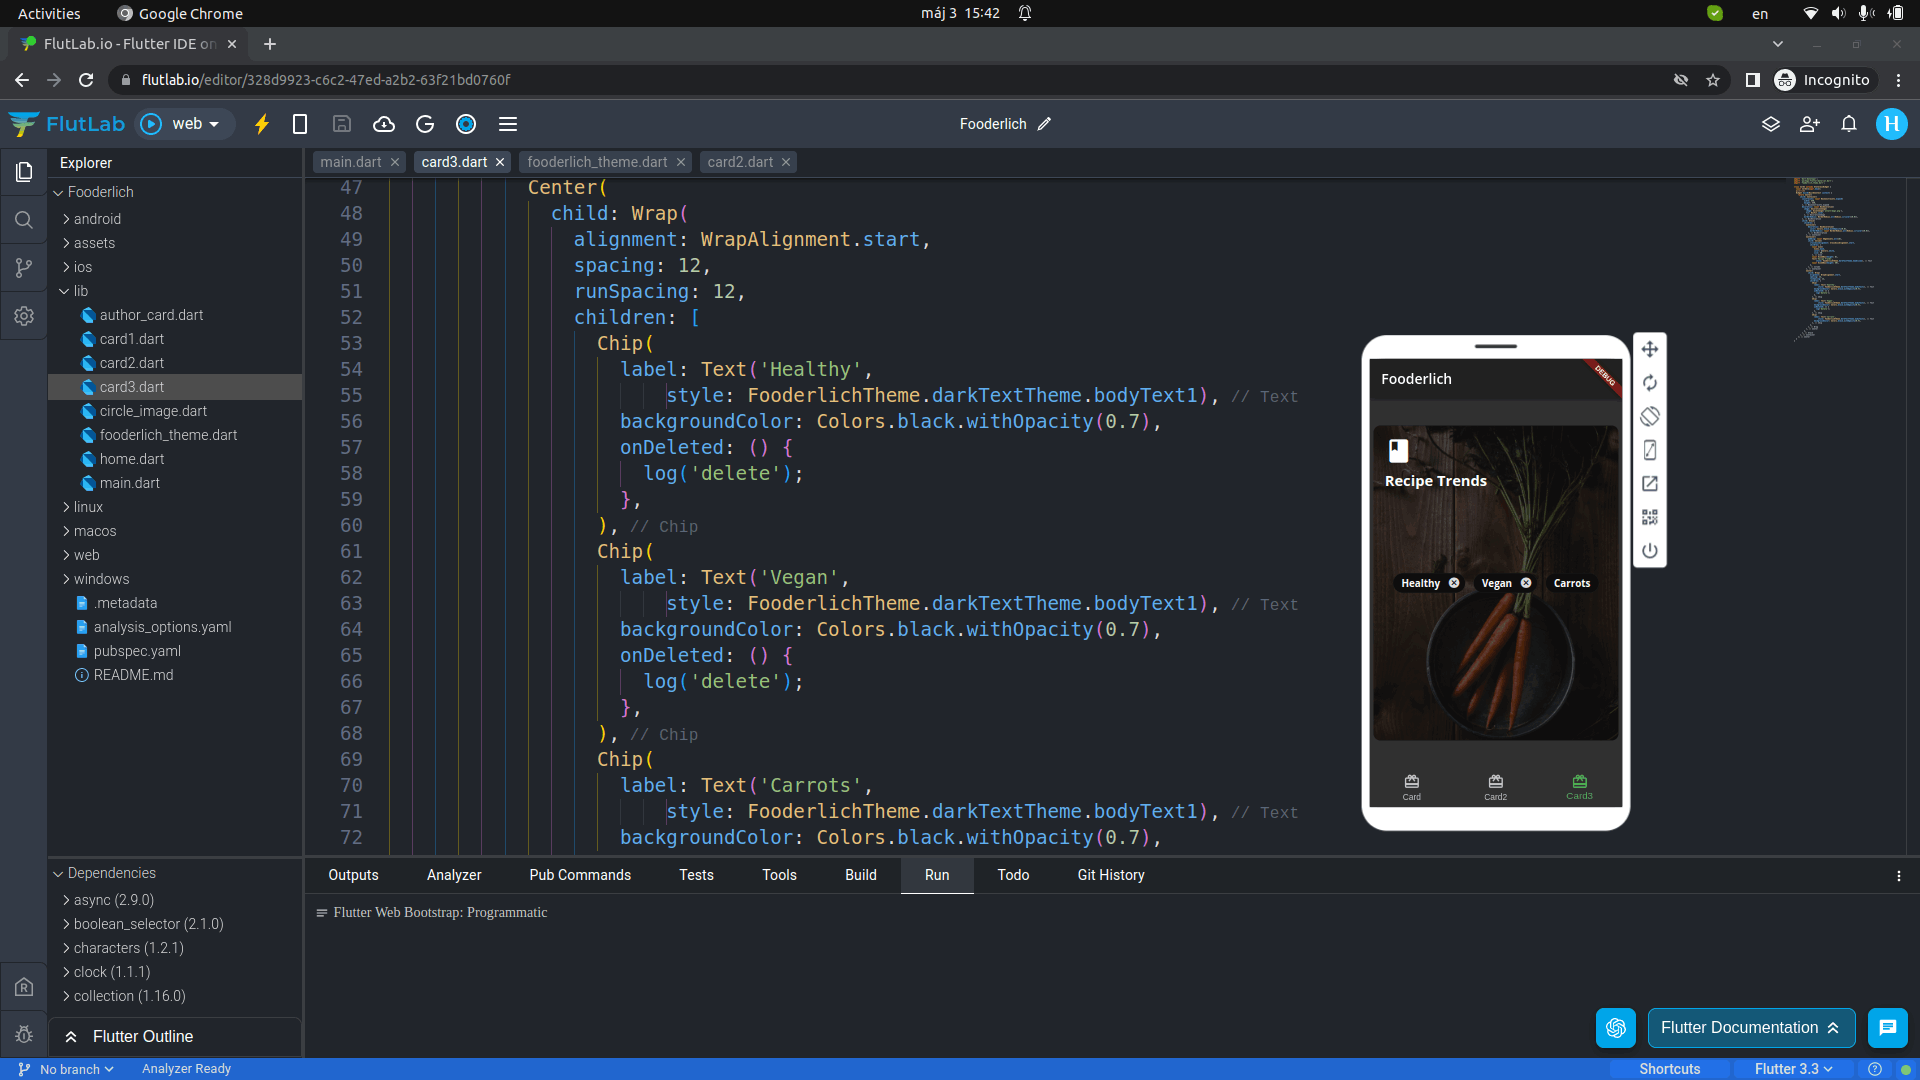This screenshot has height=1080, width=1920.
Task: Open the Pub Commands tab
Action: pos(580,875)
